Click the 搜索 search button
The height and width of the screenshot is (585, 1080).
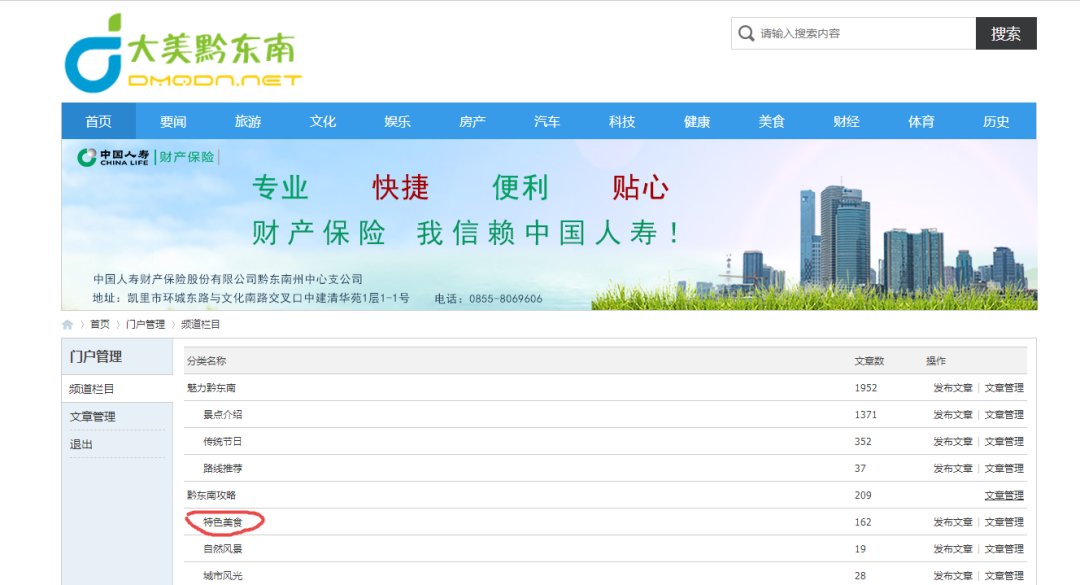(x=1006, y=33)
